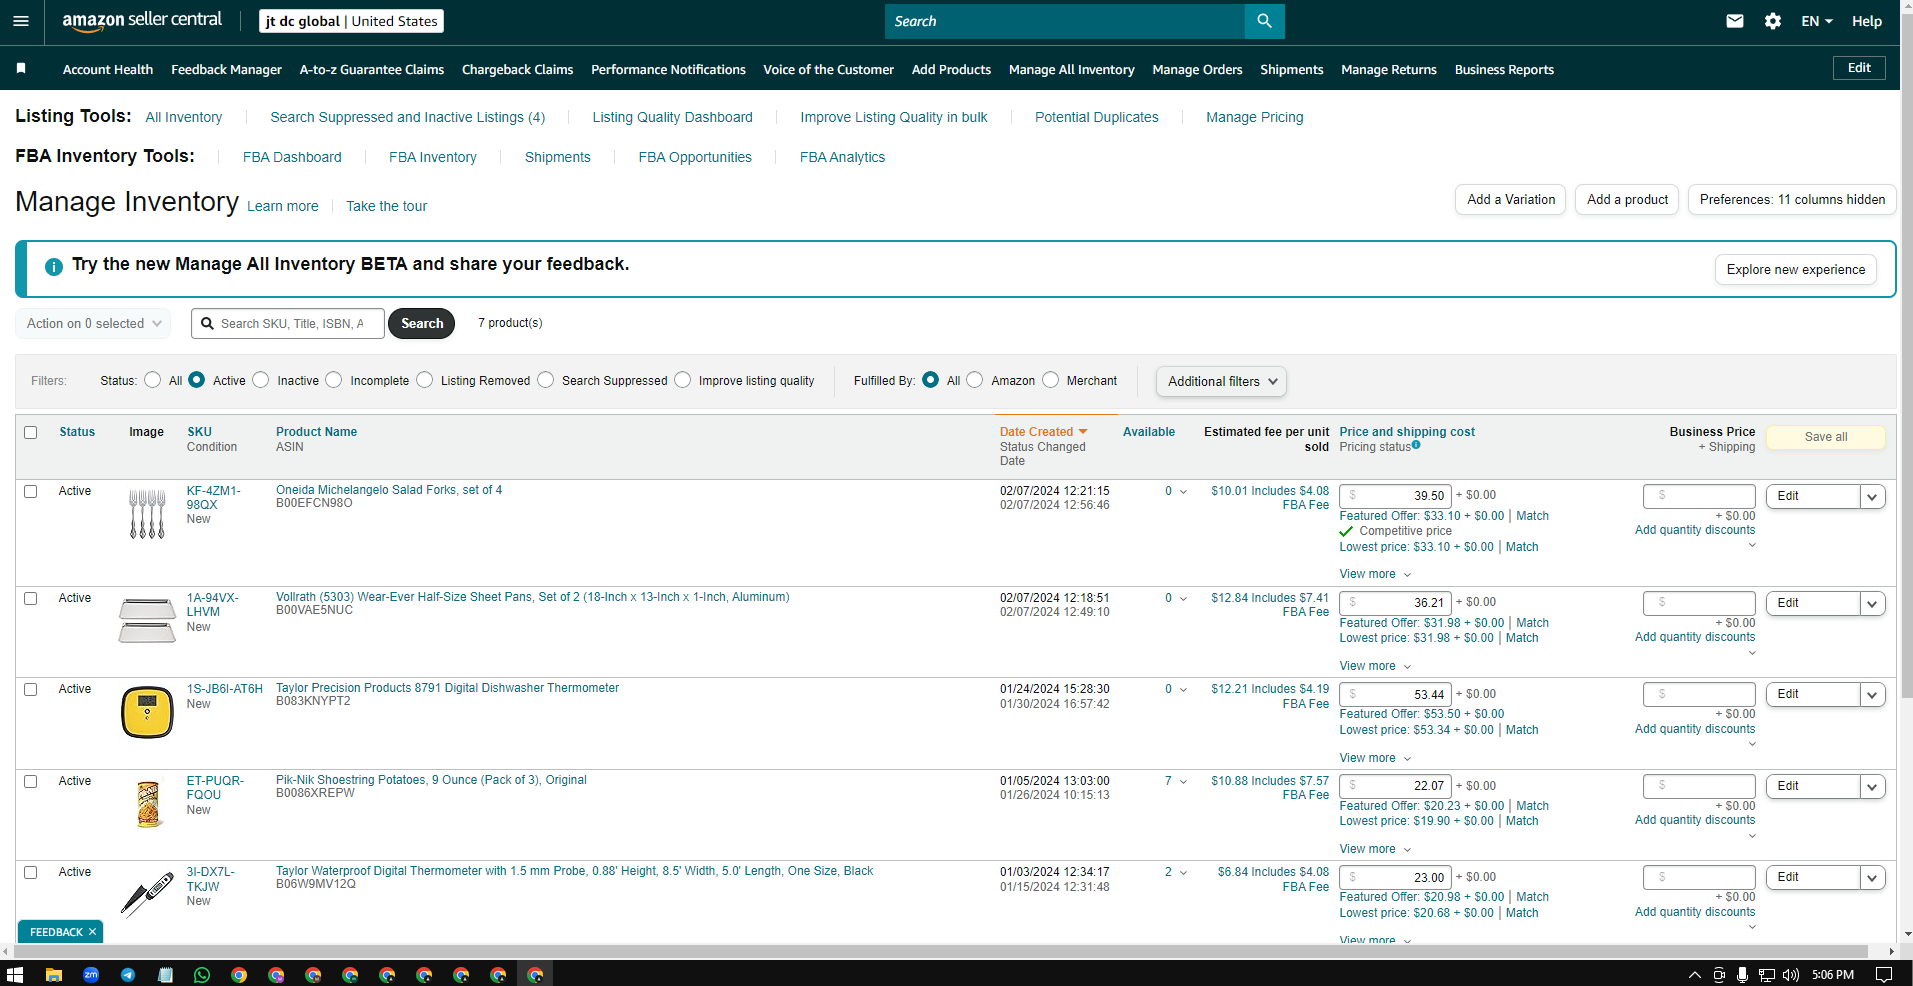The height and width of the screenshot is (986, 1913).
Task: Open Zoom from the taskbar
Action: (91, 974)
